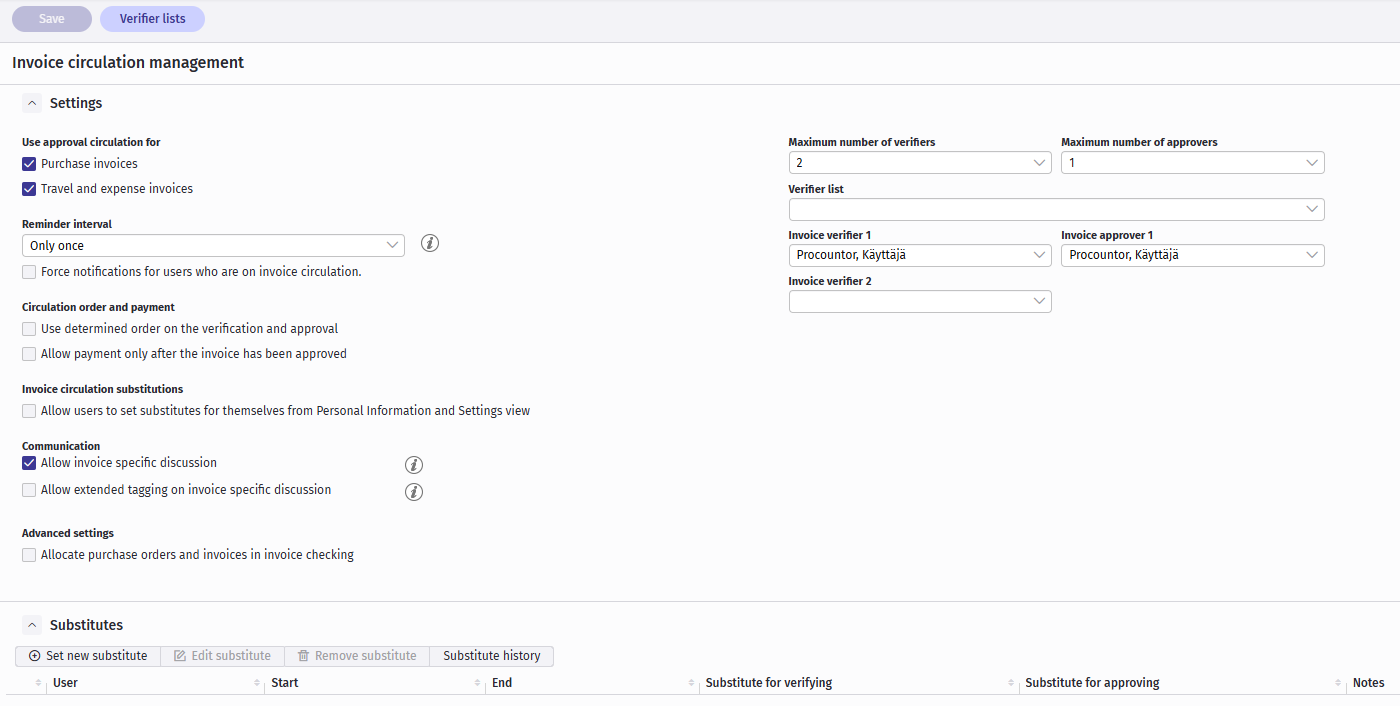Toggle Force notifications for users checkbox

(30, 272)
